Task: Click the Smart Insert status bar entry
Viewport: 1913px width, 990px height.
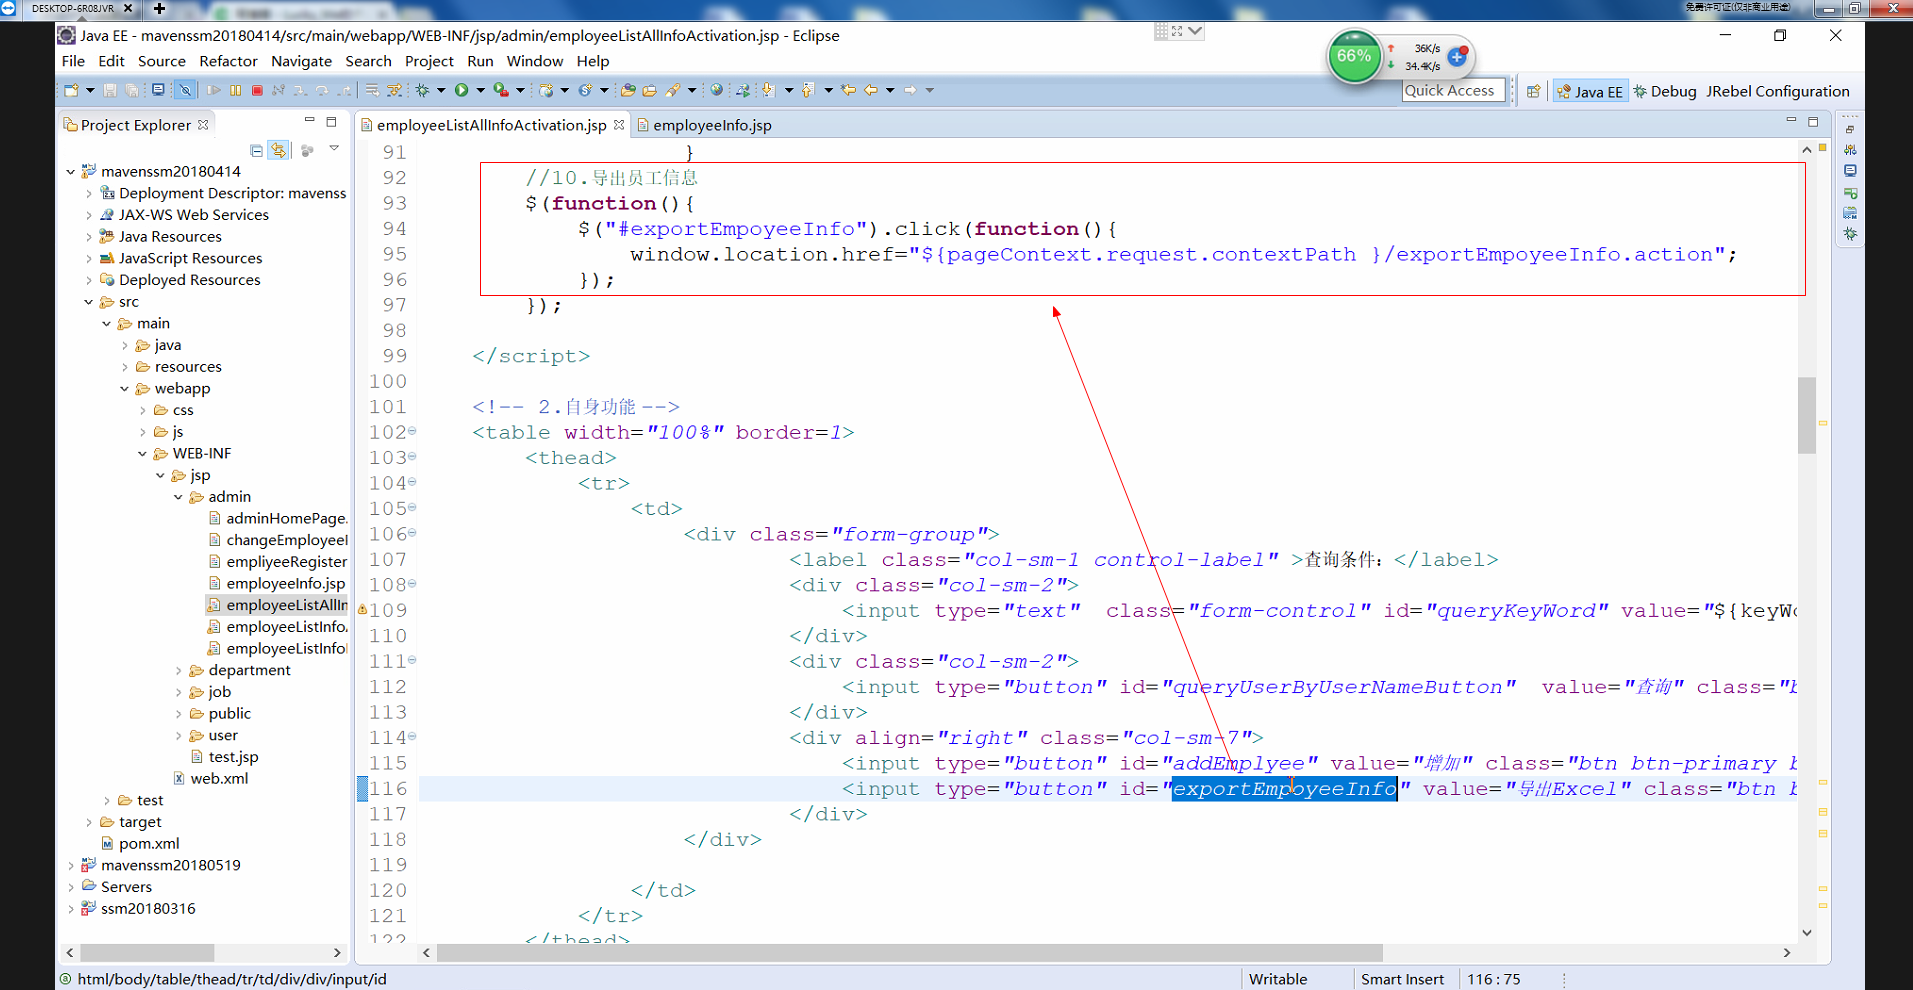Action: click(x=1402, y=979)
